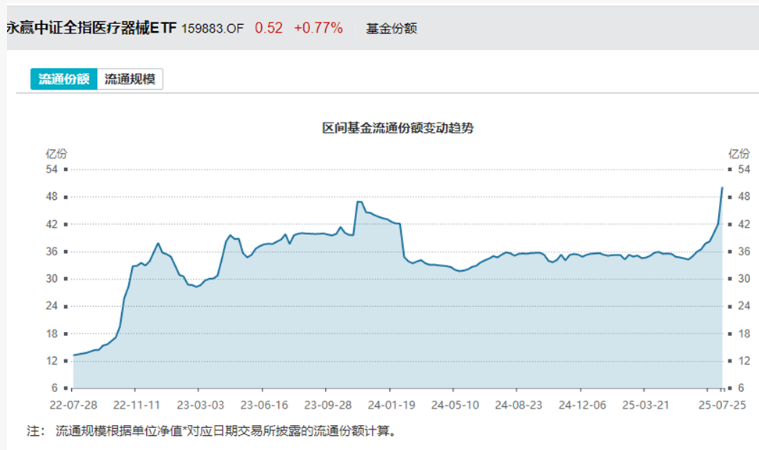Click chart title 区间基金流通份额变动趋势
The image size is (759, 450).
(x=398, y=128)
